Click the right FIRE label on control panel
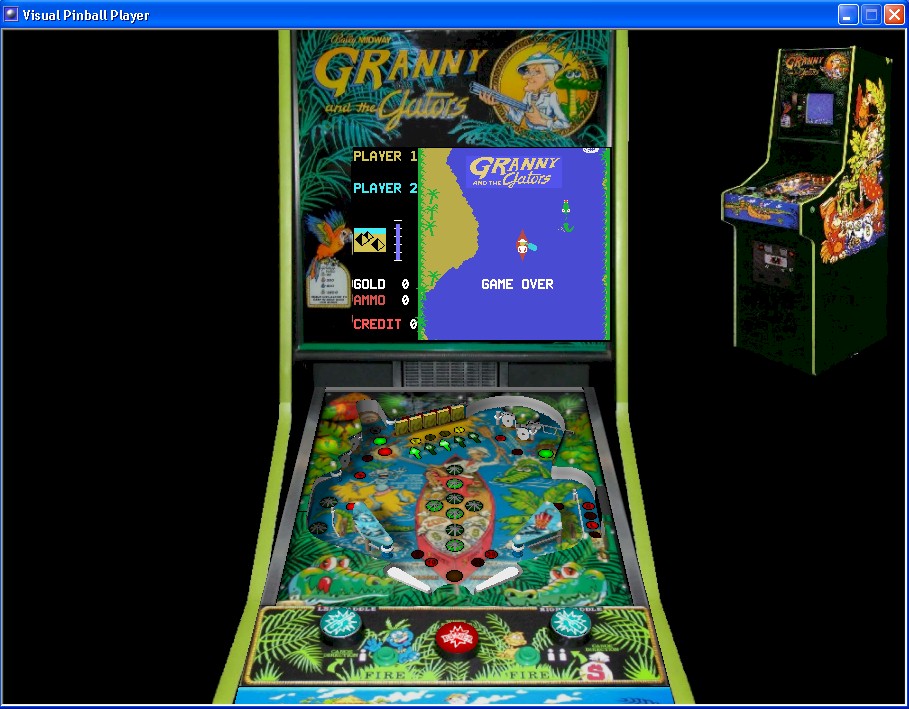The height and width of the screenshot is (709, 909). click(529, 674)
